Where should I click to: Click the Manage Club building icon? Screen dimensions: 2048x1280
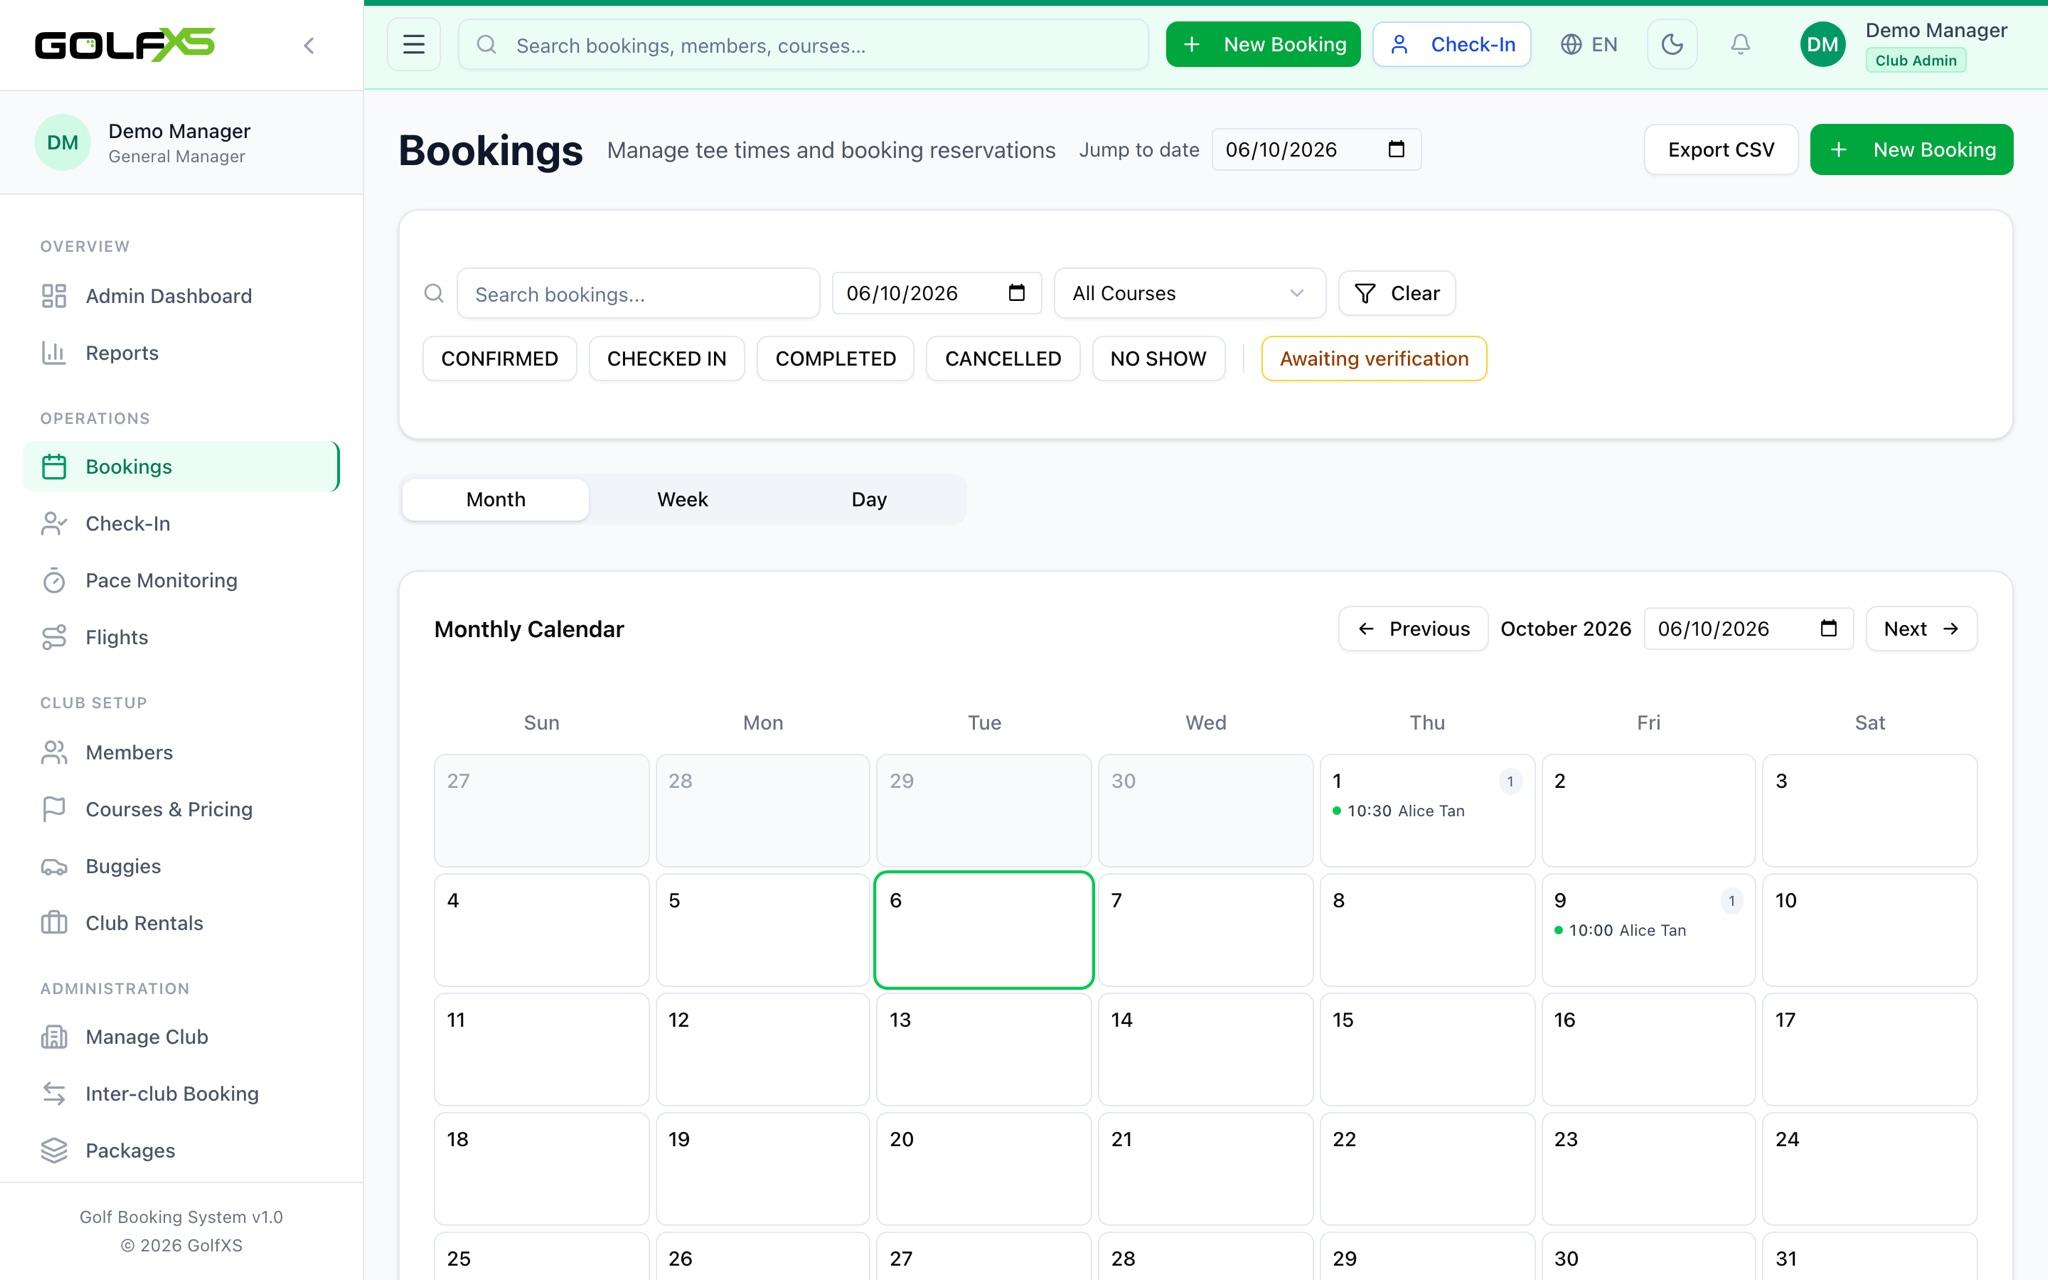tap(54, 1037)
